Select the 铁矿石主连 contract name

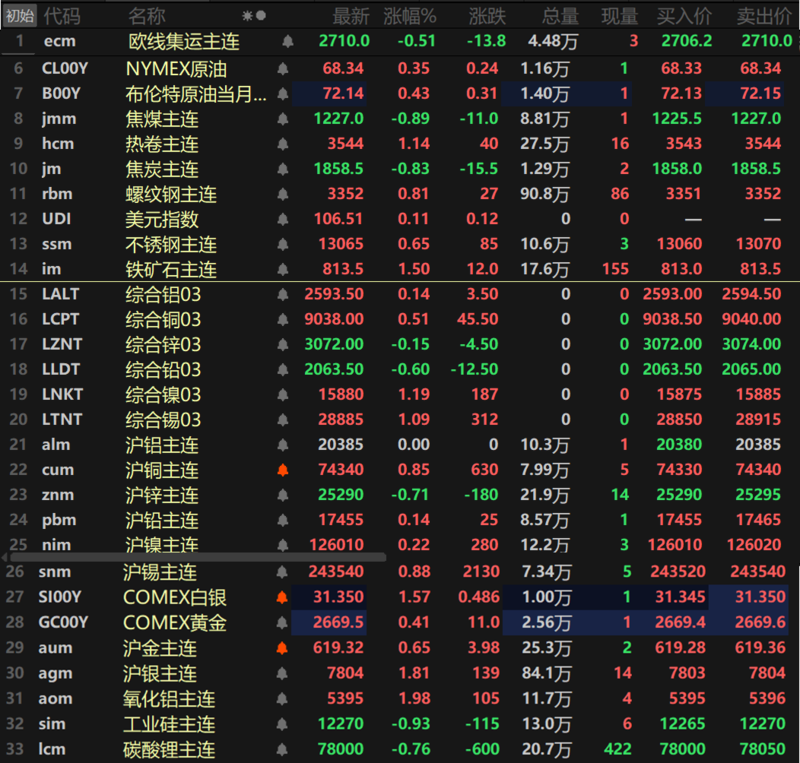click(171, 269)
